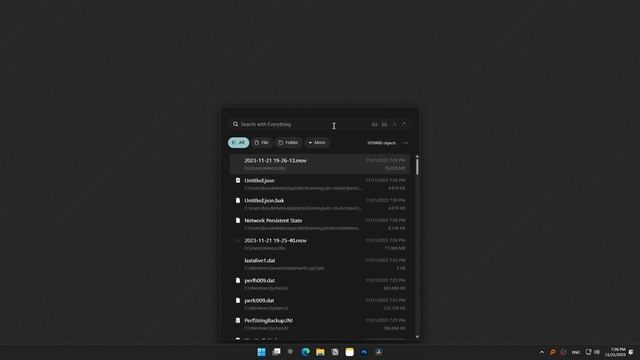Select the Untitled.json result
Viewport: 640px width, 360px height.
[x=320, y=184]
